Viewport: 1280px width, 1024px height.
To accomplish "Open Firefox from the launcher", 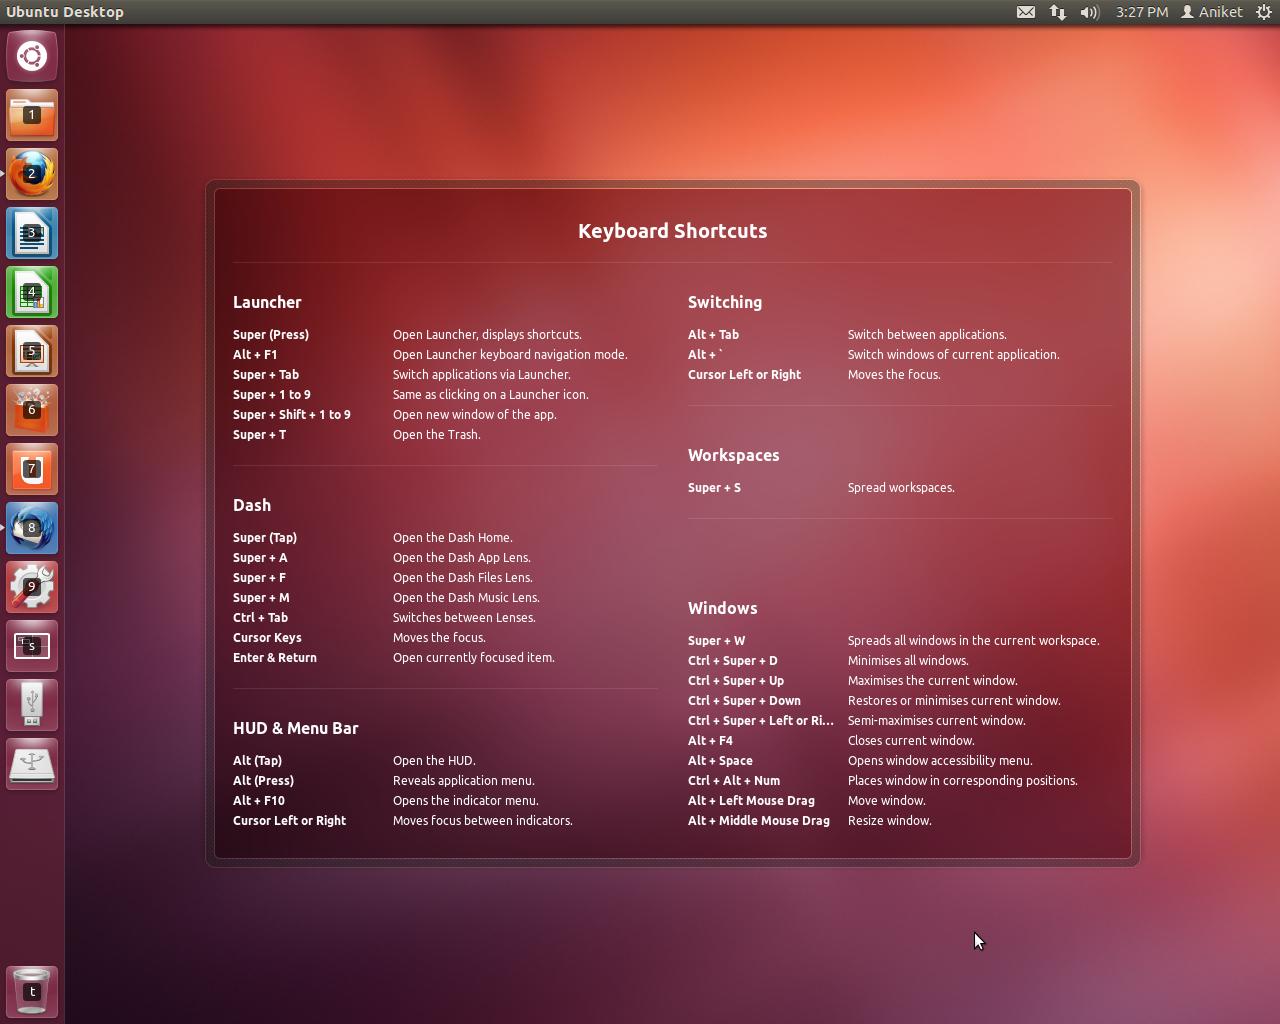I will tap(32, 174).
